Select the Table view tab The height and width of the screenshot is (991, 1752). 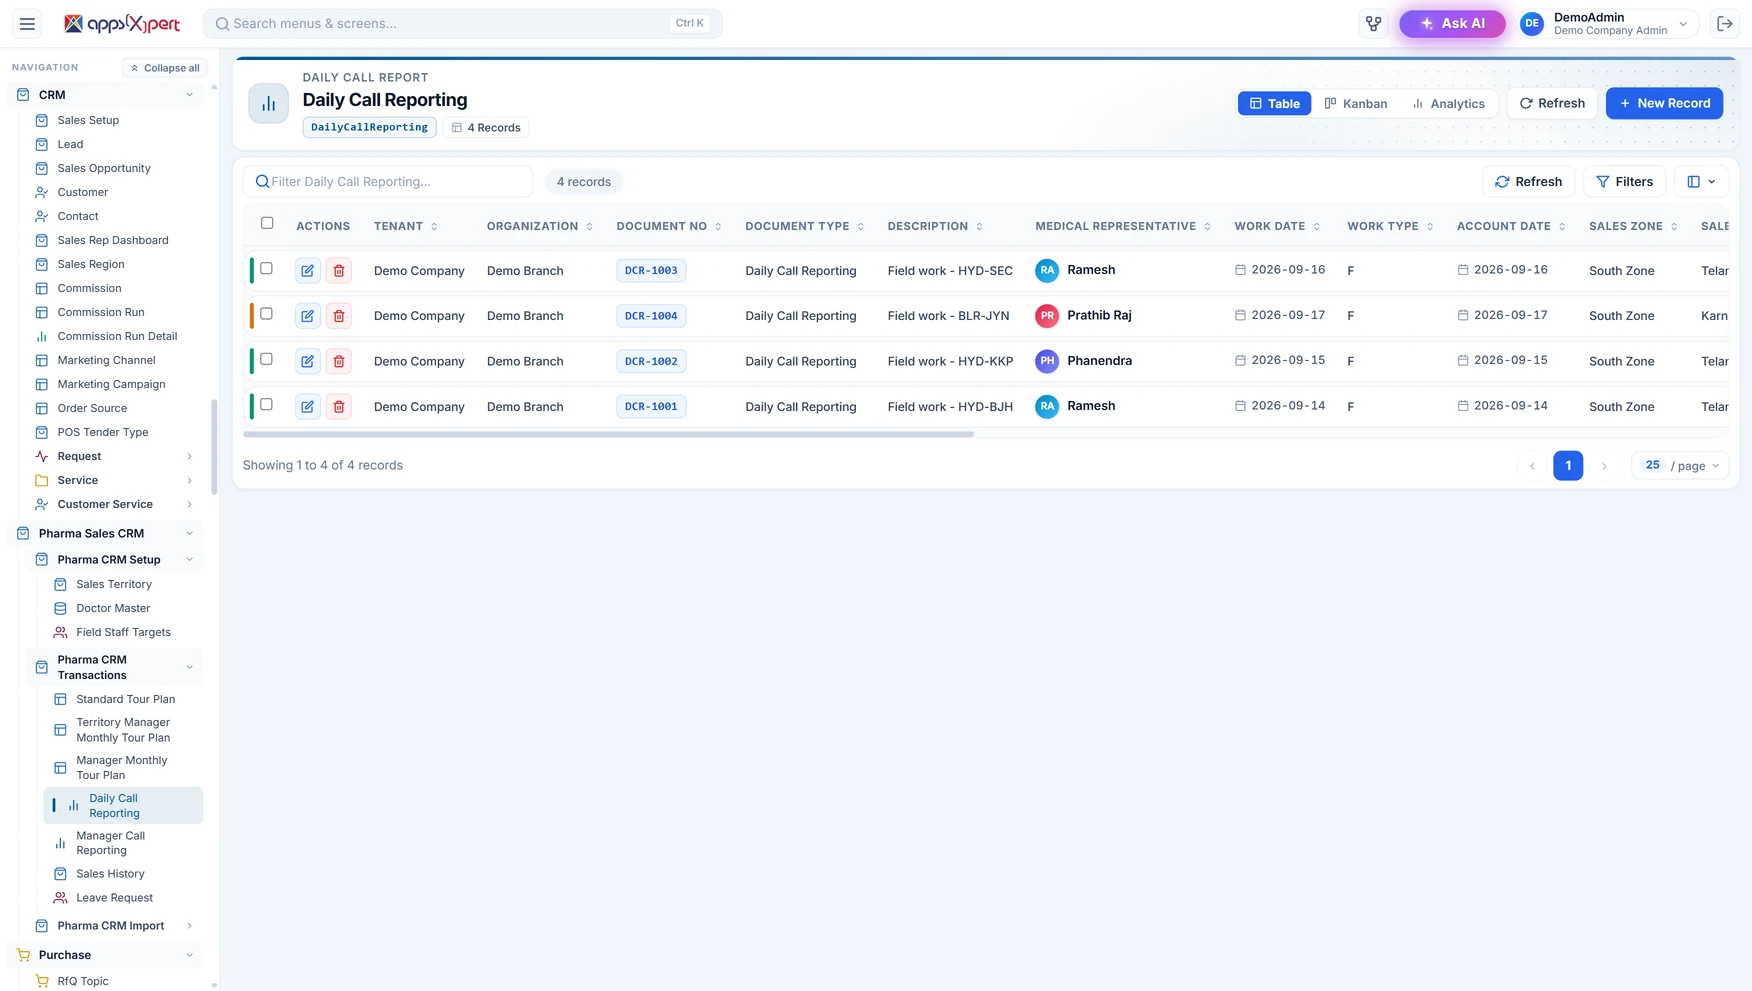(1274, 103)
